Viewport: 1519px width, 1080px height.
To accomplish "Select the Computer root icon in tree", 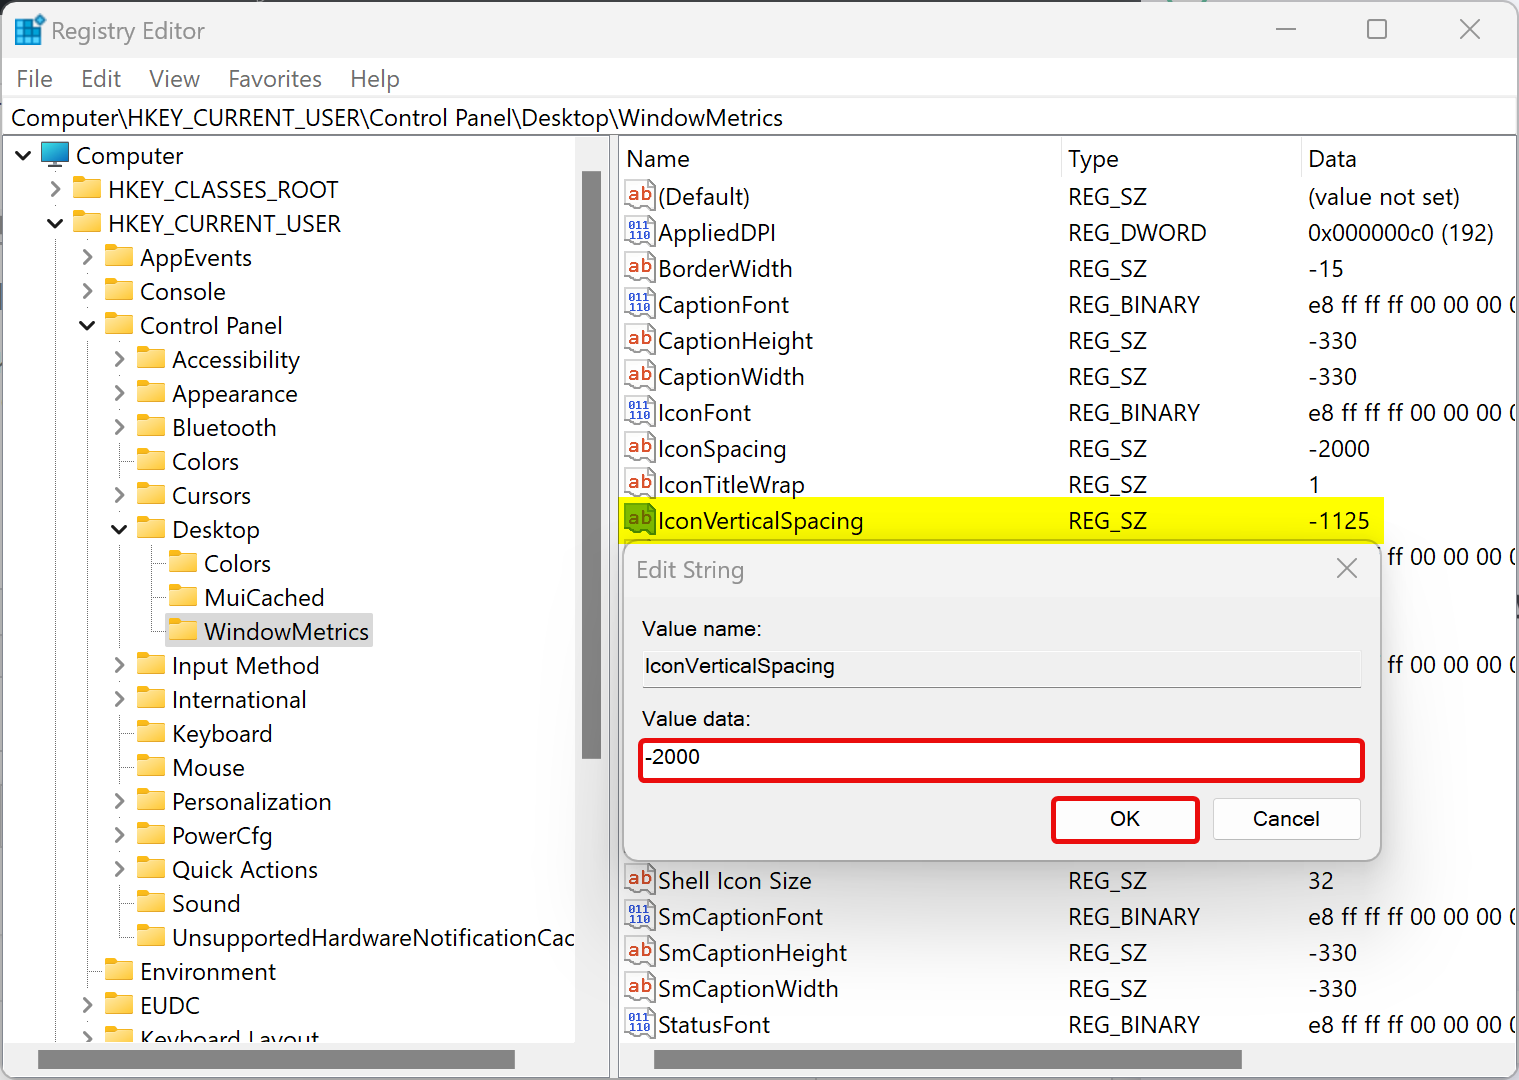I will pos(55,155).
